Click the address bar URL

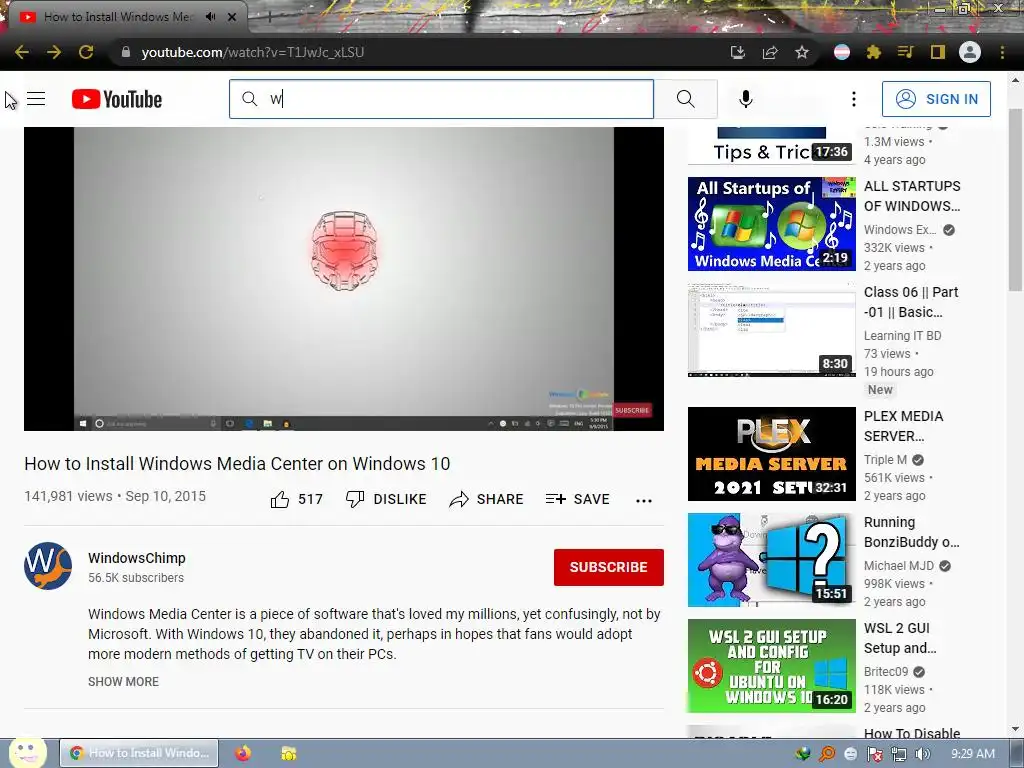[x=253, y=52]
